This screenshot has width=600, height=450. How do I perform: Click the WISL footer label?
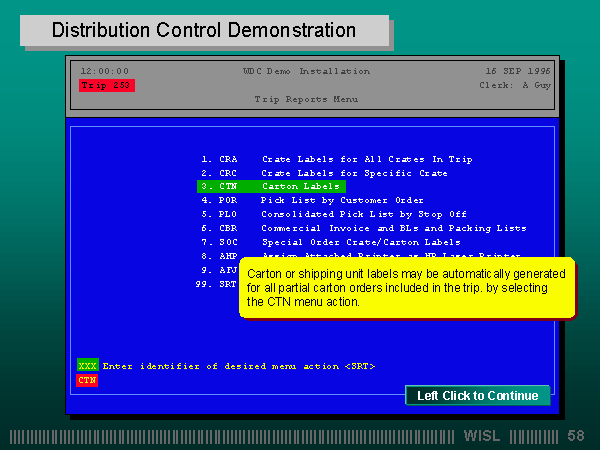[x=482, y=436]
